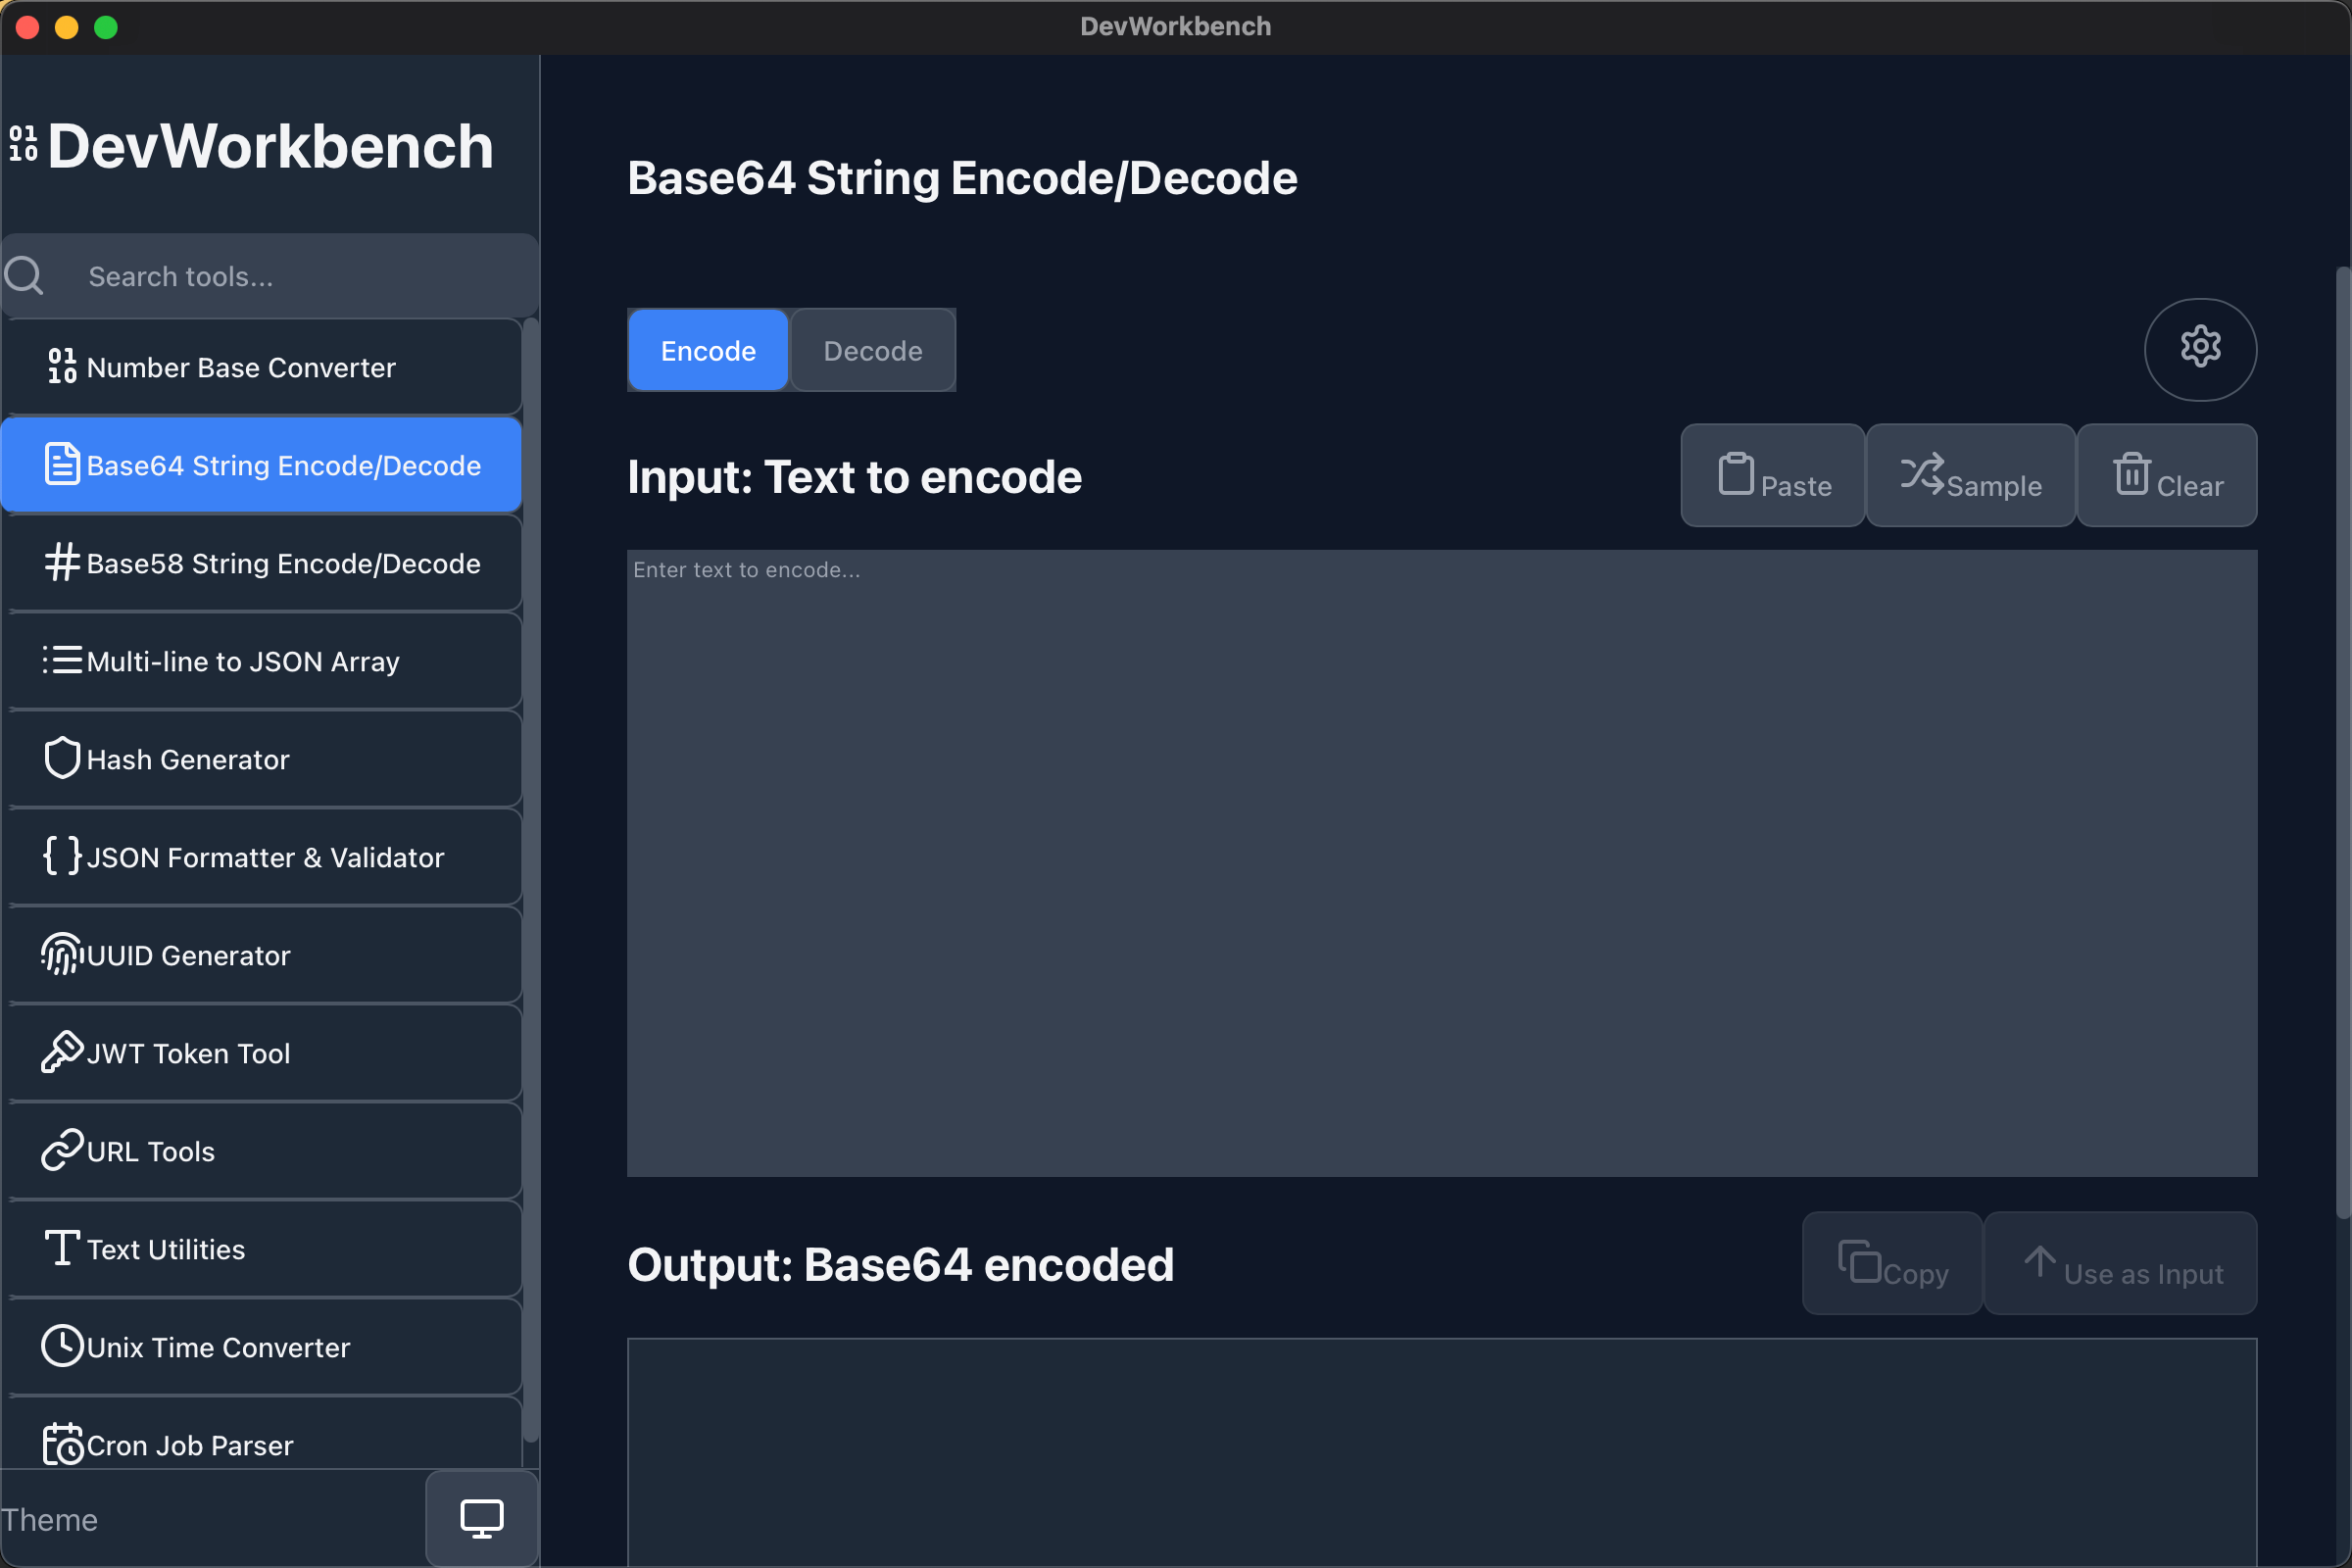2352x1568 pixels.
Task: Click the JWT Token Tool key icon
Action: [62, 1052]
